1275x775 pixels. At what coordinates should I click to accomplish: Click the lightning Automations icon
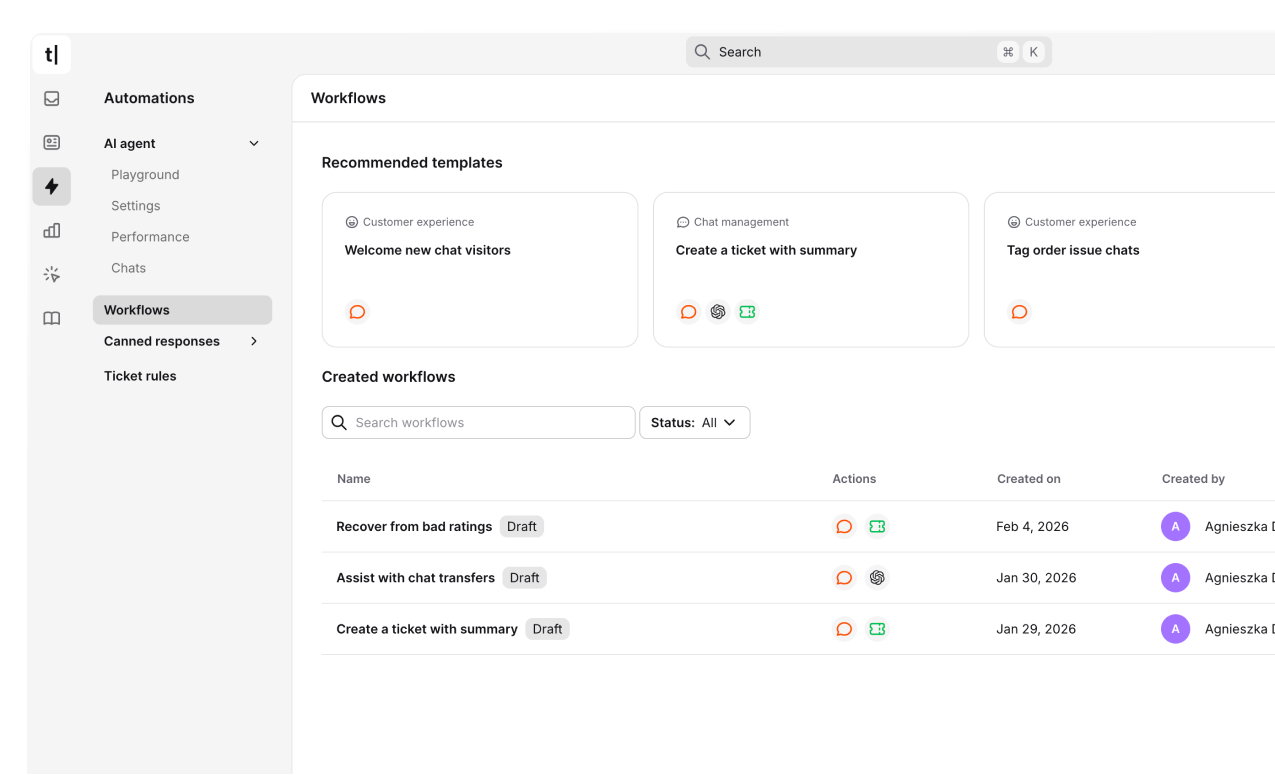click(51, 186)
